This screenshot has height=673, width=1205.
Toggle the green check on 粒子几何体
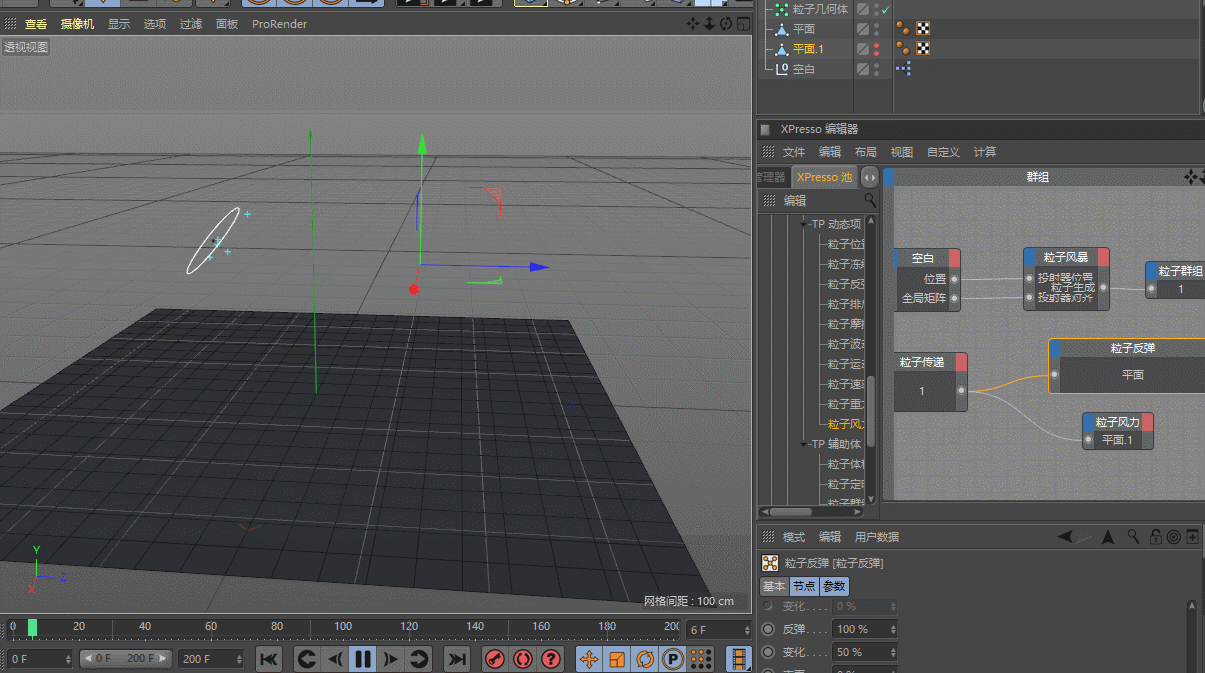coord(885,9)
